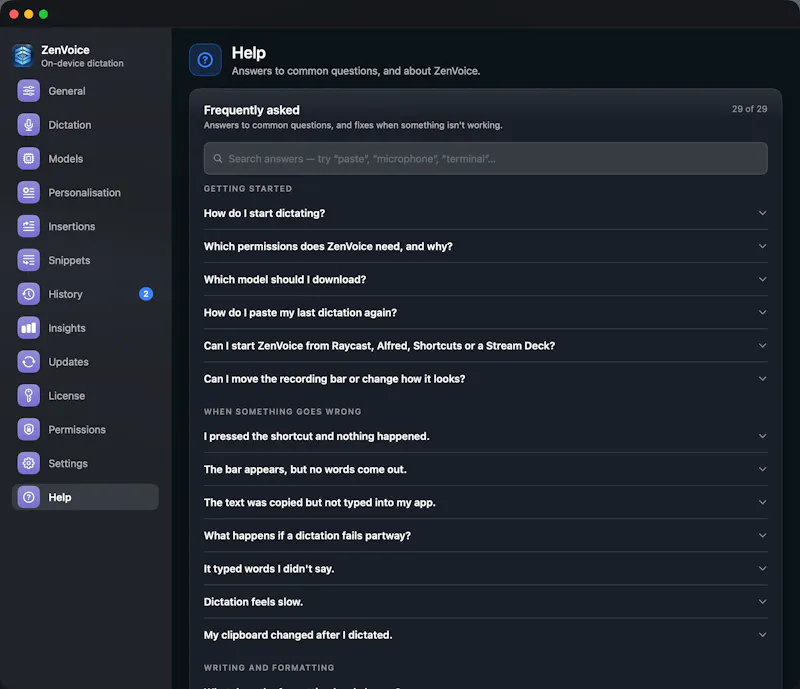Click the ZenVoice app logo
The height and width of the screenshot is (689, 800).
coord(23,56)
